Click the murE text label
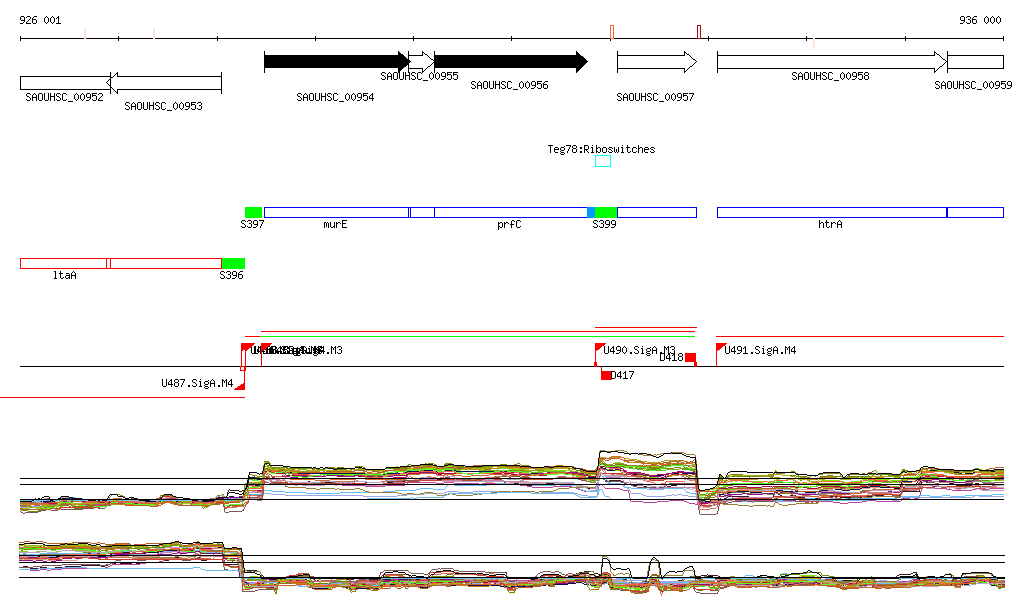This screenshot has width=1024, height=611. [x=335, y=225]
